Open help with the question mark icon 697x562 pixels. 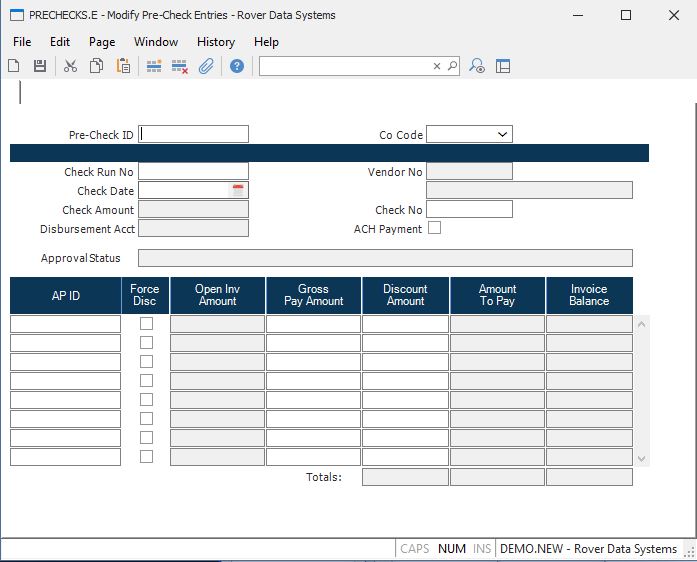coord(237,66)
